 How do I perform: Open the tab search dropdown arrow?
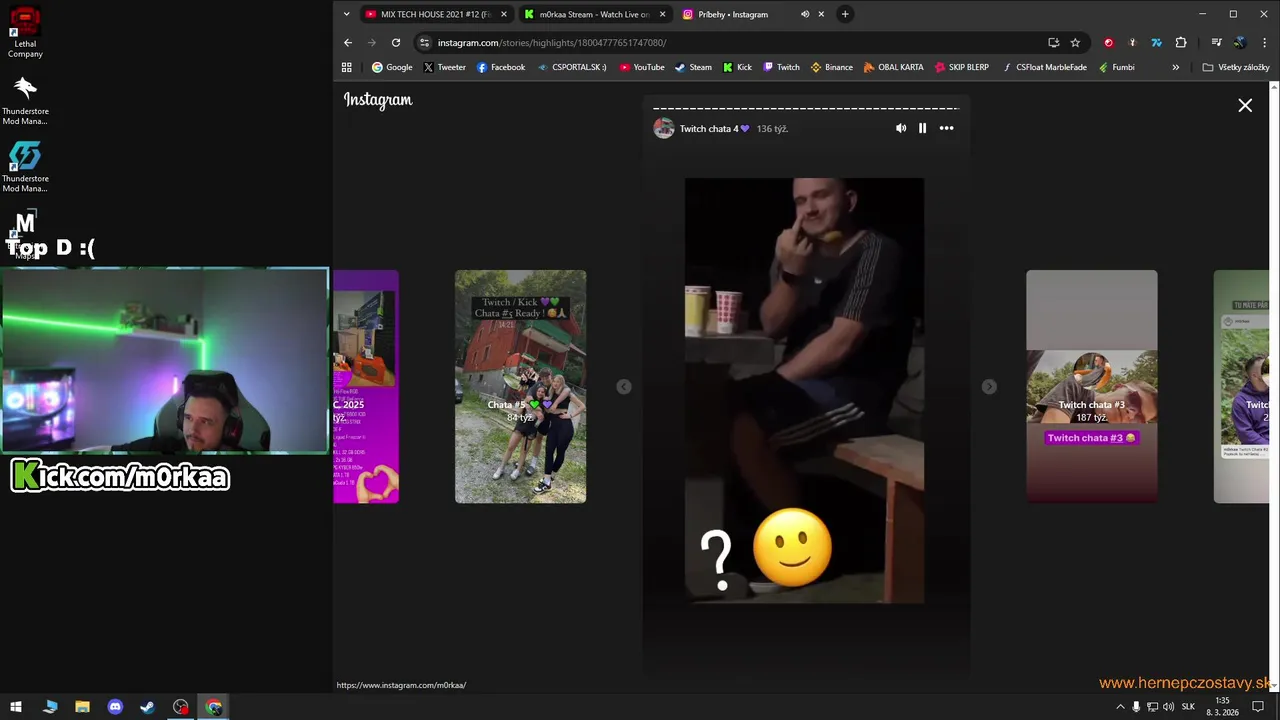(x=346, y=14)
